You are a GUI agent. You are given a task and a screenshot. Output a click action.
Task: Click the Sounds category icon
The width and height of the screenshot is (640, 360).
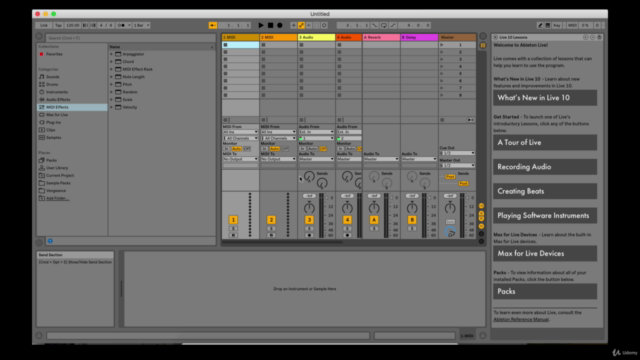click(42, 77)
